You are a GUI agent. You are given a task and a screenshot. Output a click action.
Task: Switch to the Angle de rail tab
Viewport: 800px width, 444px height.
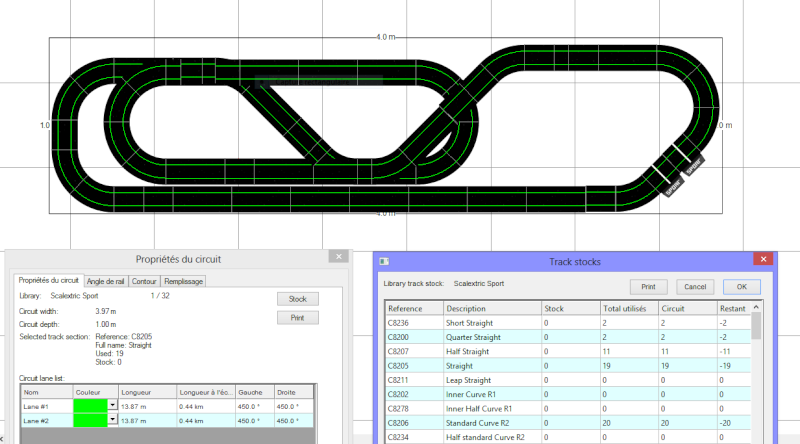click(x=106, y=282)
